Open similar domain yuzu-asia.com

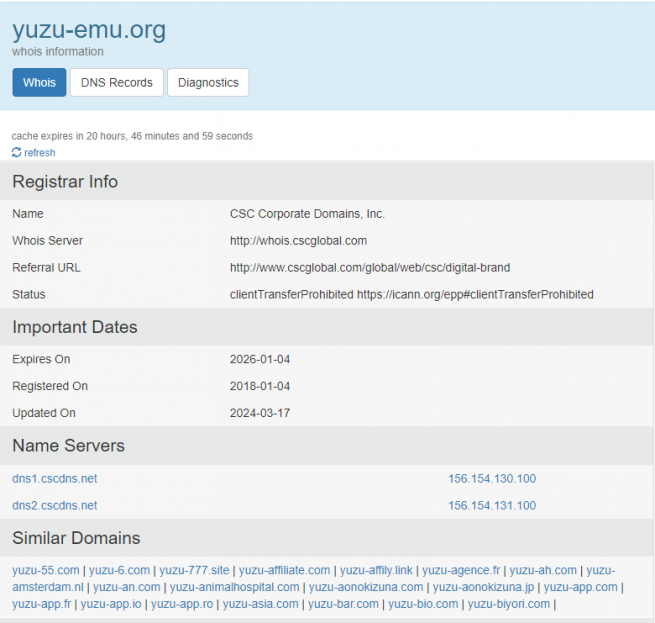(260, 604)
